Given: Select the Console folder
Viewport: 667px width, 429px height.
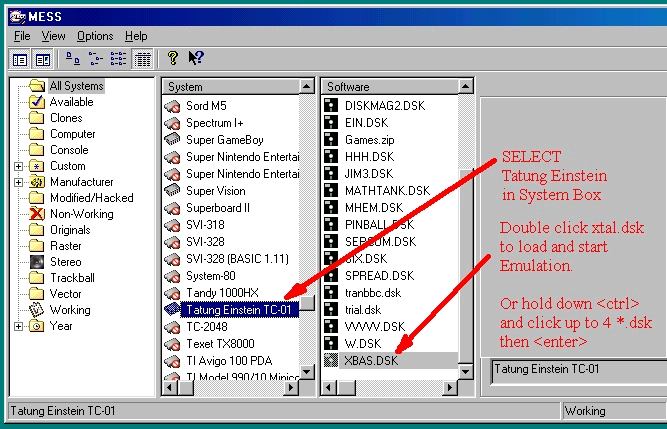Looking at the screenshot, I should [x=69, y=150].
